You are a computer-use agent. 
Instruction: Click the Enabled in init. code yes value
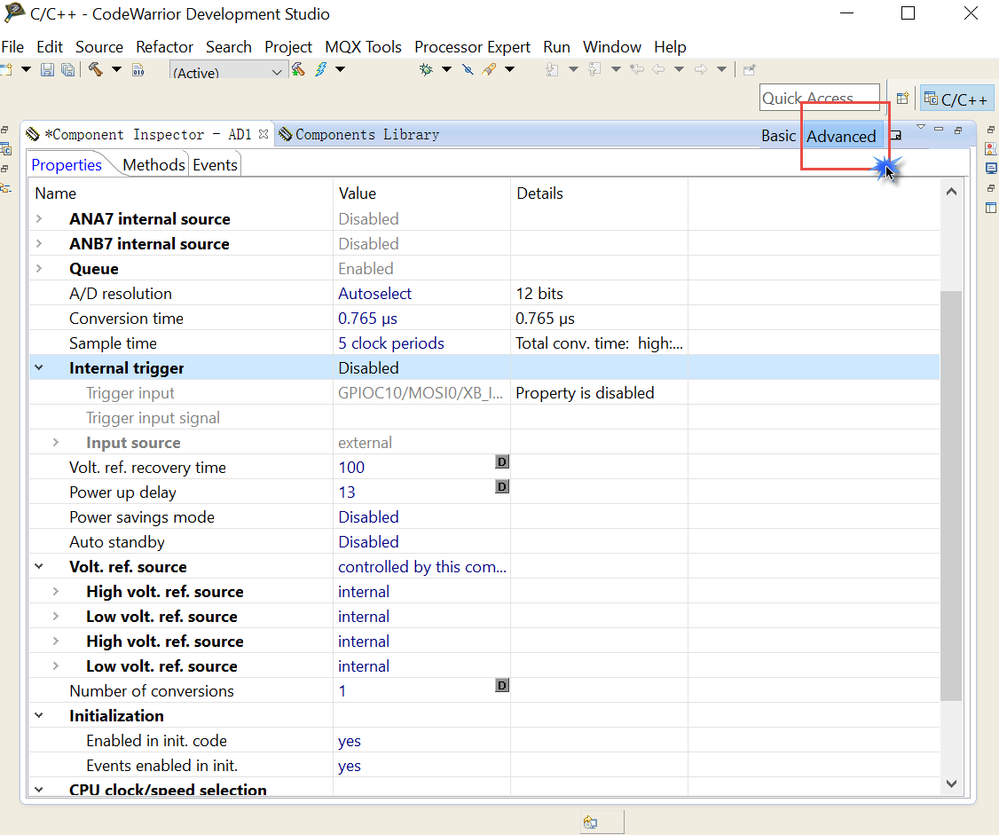click(349, 741)
